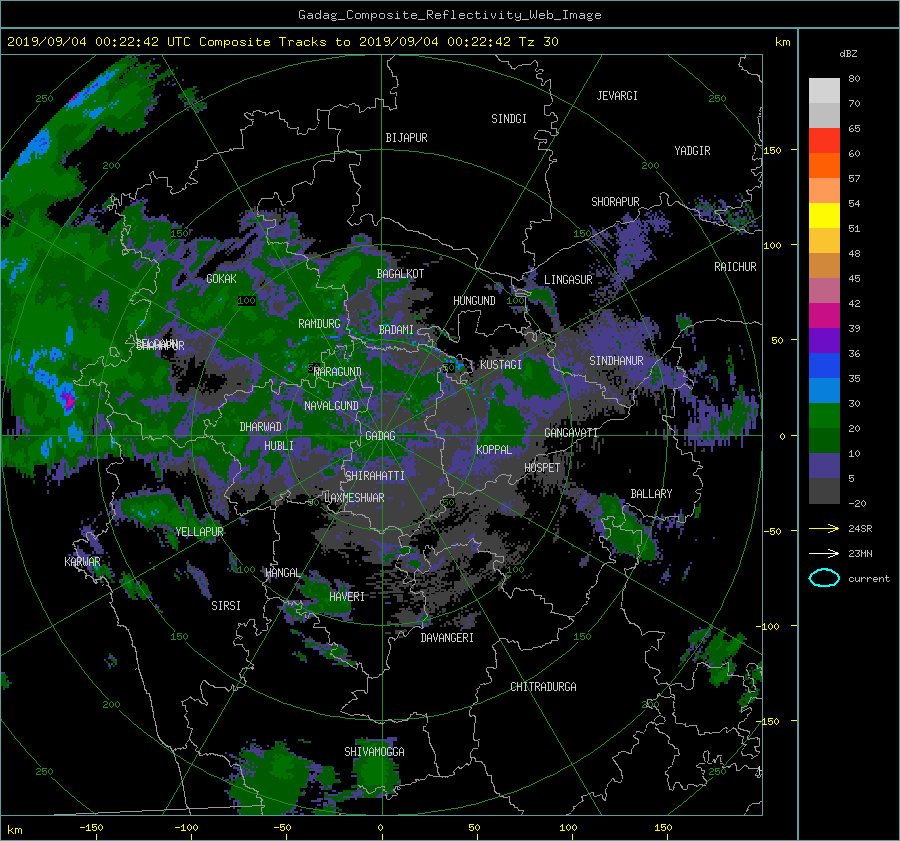Click the LINGASUR city label
900x841 pixels.
pos(568,280)
